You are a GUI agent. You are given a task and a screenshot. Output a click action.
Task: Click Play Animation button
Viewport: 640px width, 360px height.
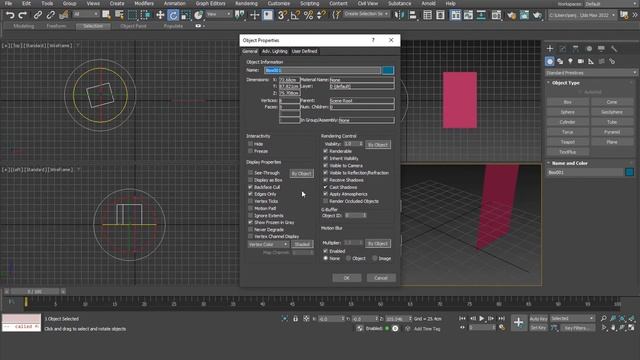point(482,318)
